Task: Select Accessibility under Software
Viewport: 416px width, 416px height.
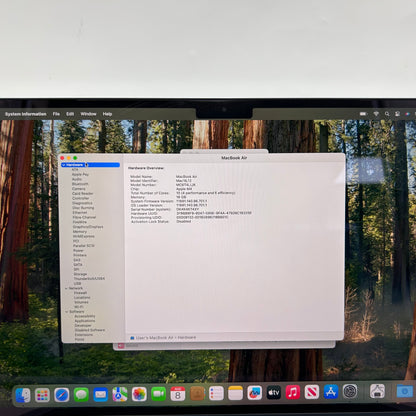Action: pos(85,316)
